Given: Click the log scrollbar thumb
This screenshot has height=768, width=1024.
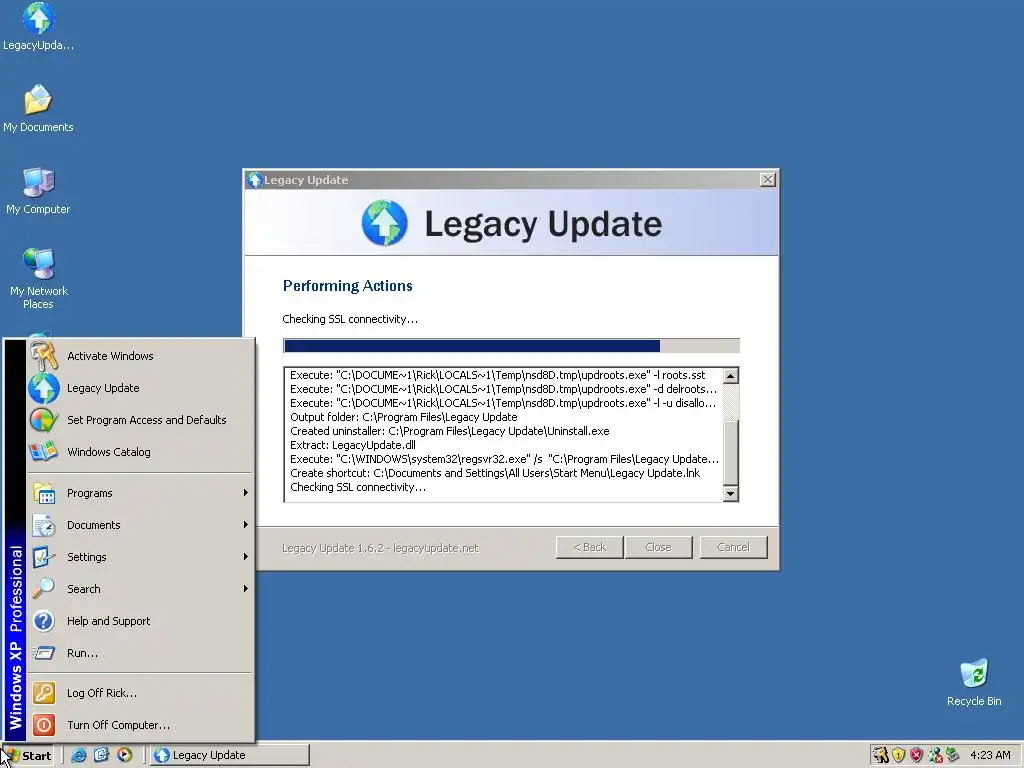Looking at the screenshot, I should pyautogui.click(x=731, y=453).
